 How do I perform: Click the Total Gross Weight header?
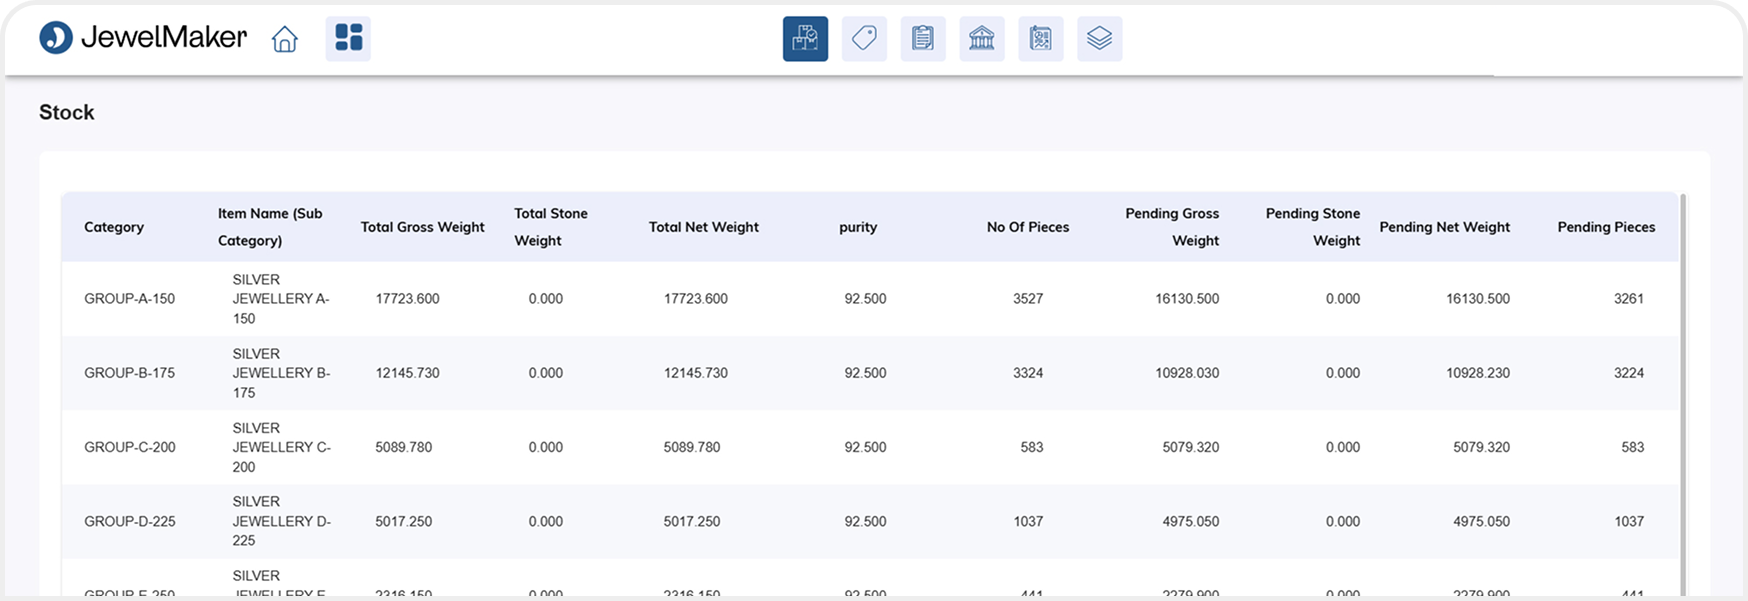[x=422, y=227]
